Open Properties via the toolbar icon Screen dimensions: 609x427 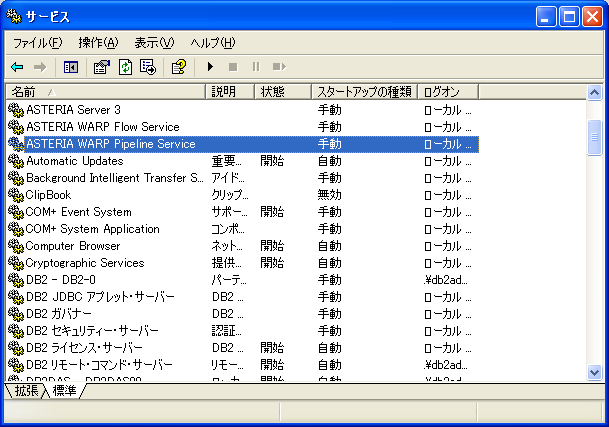pyautogui.click(x=101, y=67)
